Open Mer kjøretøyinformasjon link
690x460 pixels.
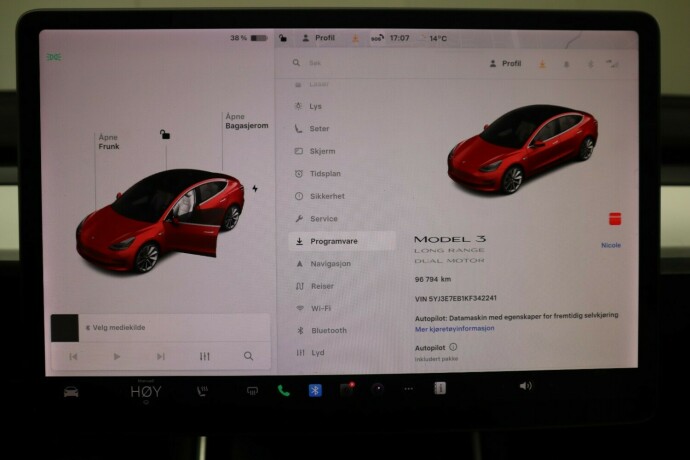(455, 328)
